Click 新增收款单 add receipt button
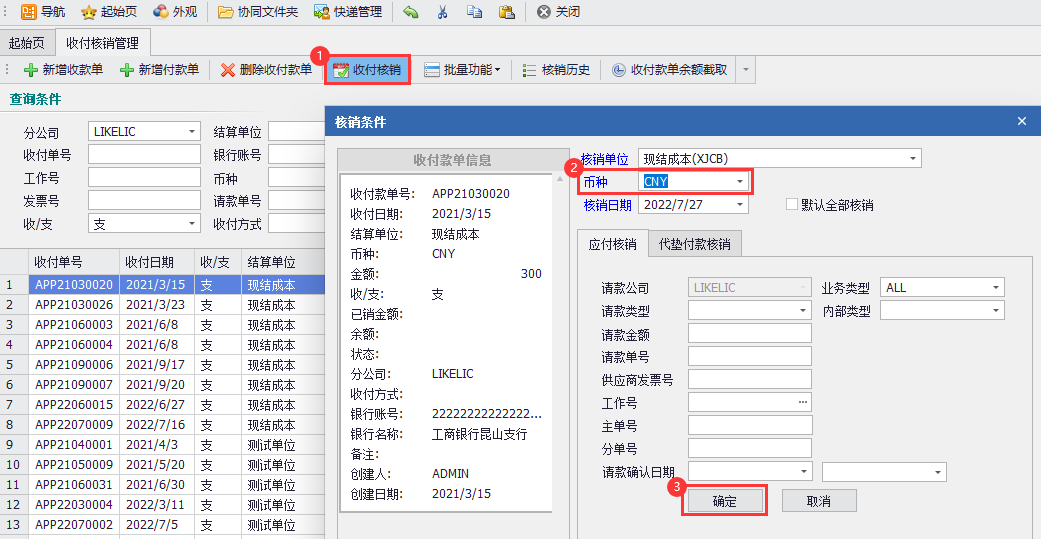 (x=62, y=70)
